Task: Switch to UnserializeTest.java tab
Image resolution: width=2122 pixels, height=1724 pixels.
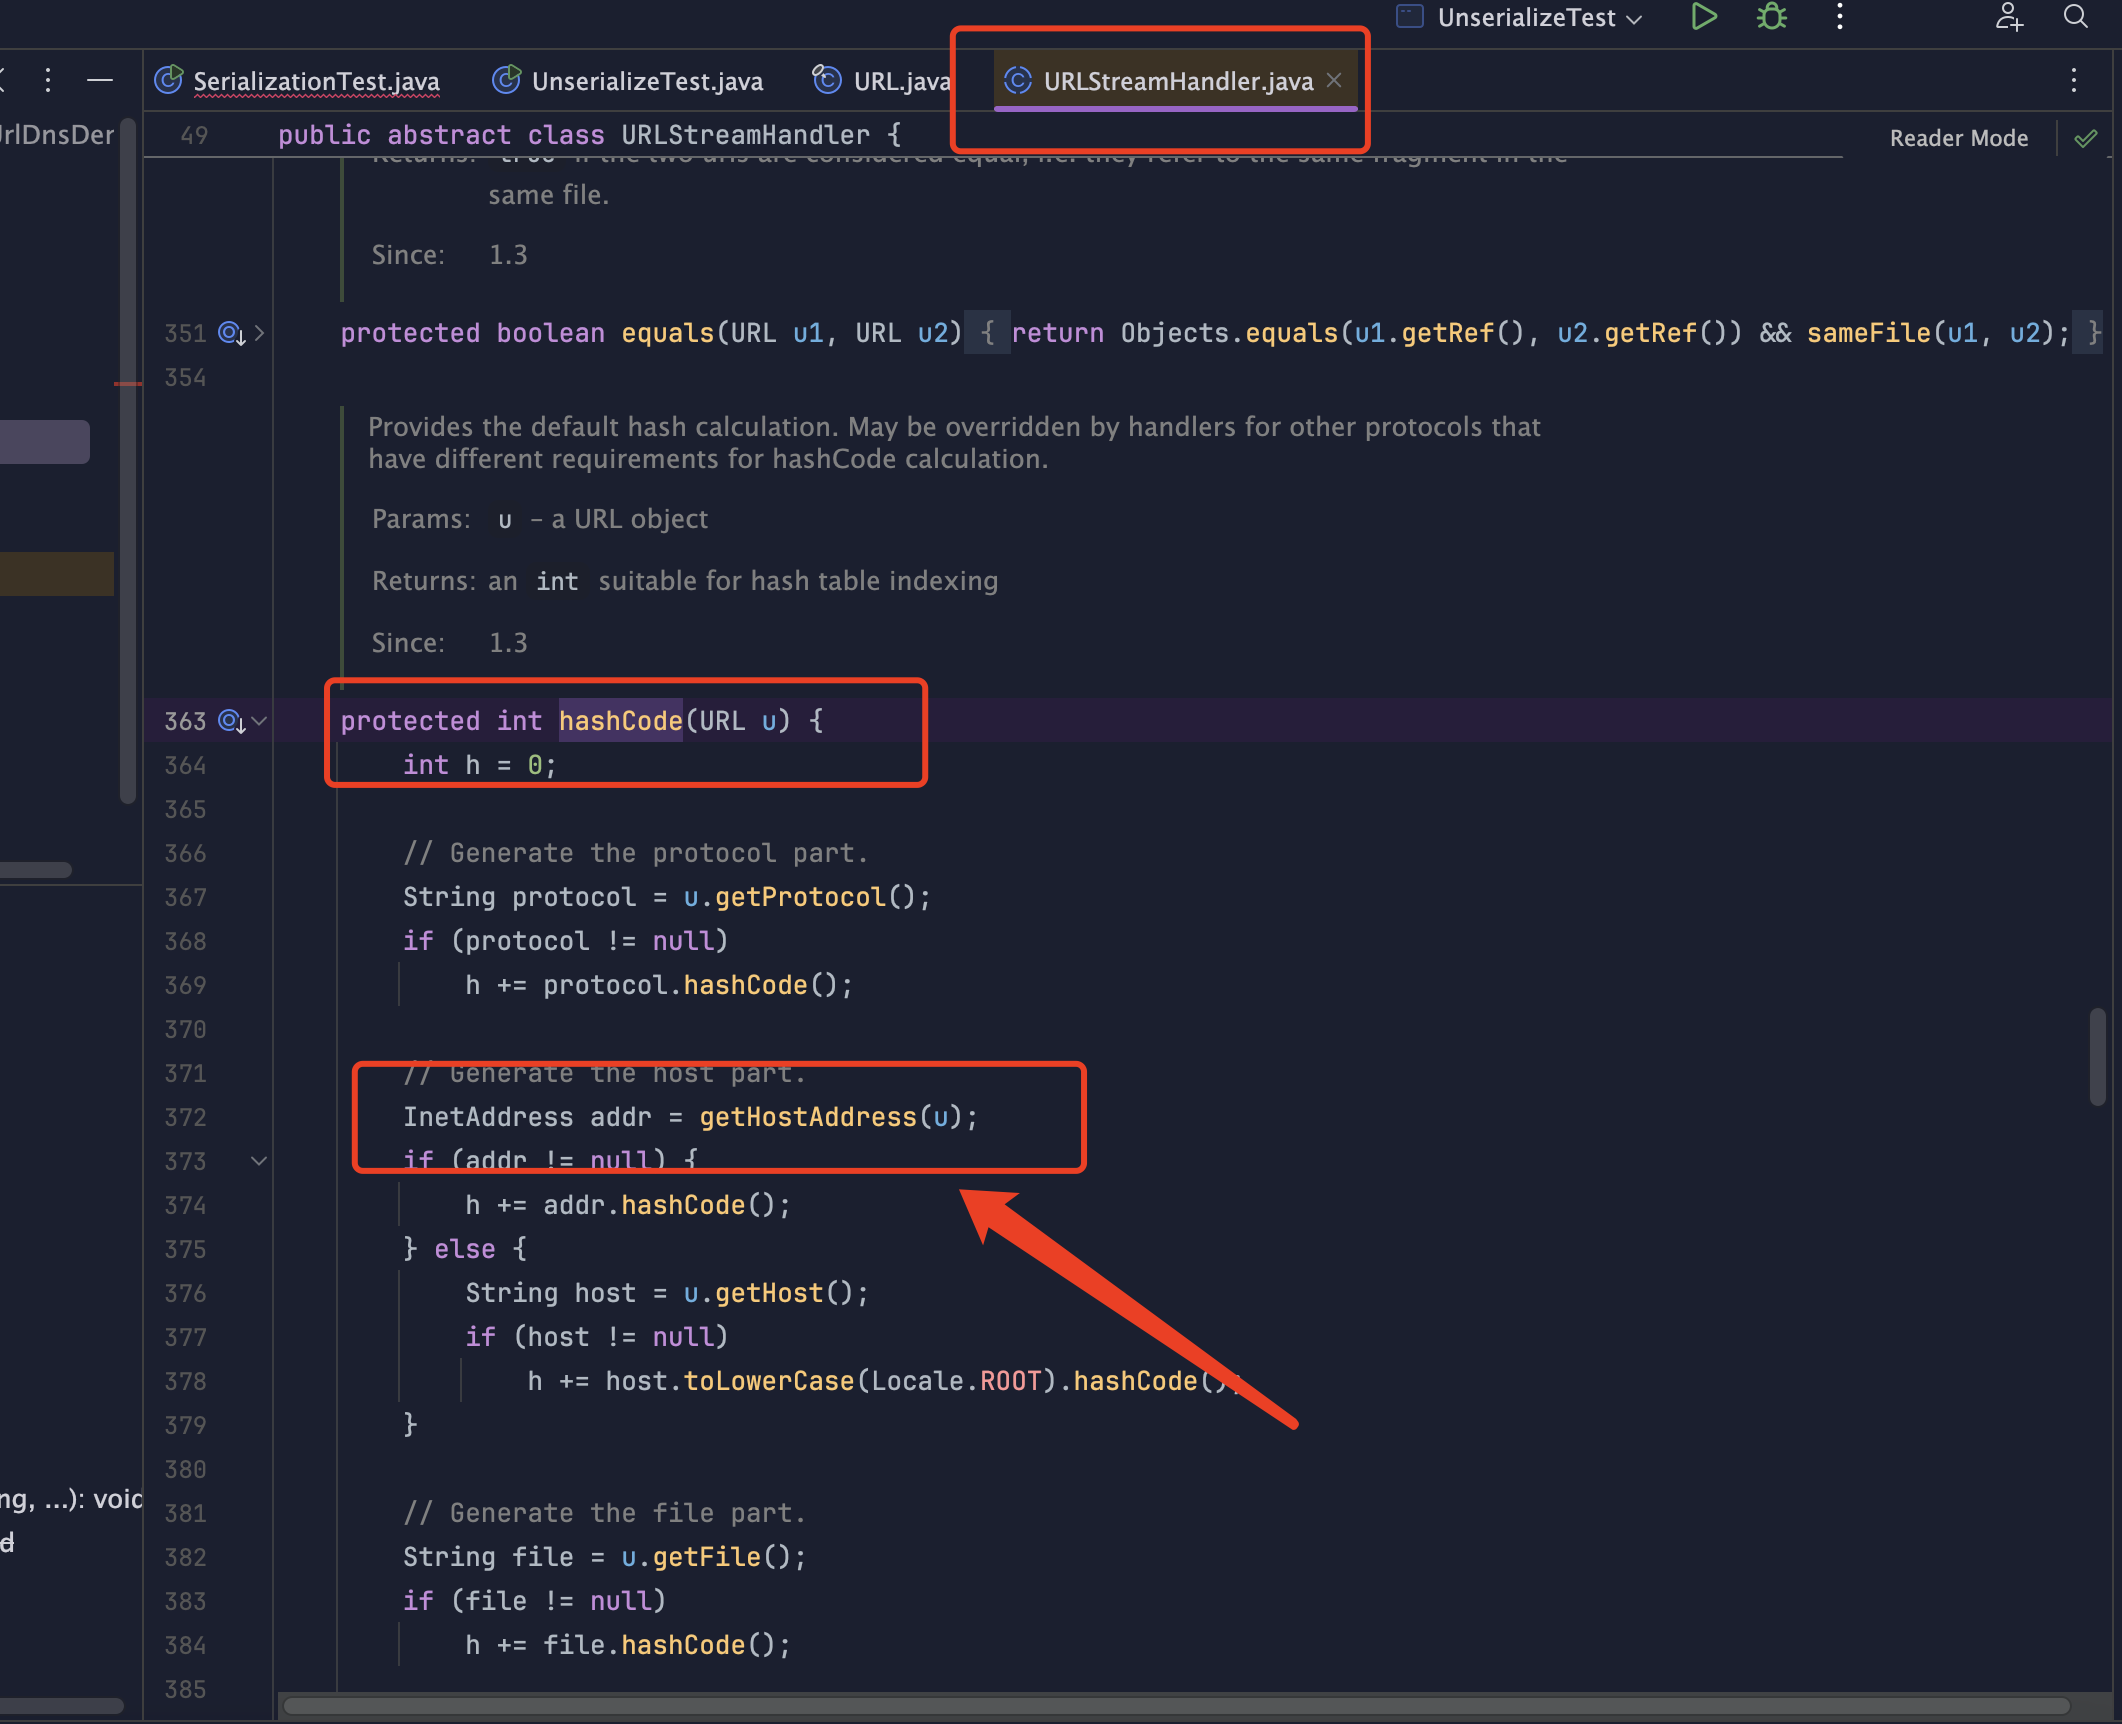Action: coord(628,81)
